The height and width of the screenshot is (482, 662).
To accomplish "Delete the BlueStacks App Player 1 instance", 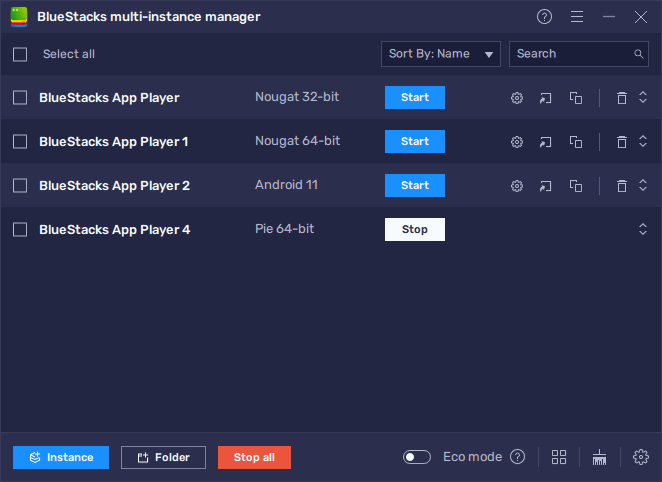I will tap(621, 142).
